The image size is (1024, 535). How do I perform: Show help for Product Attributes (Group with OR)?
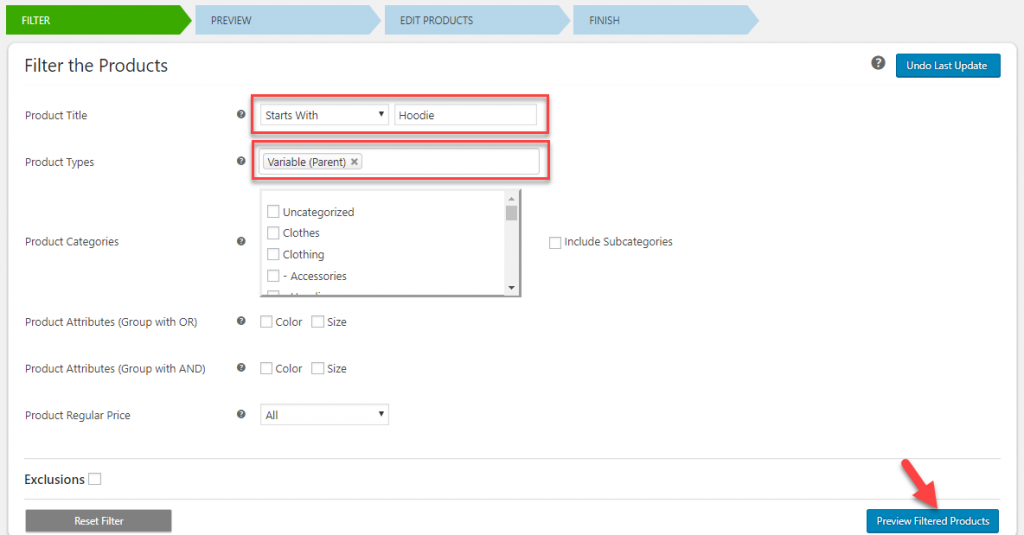[241, 321]
